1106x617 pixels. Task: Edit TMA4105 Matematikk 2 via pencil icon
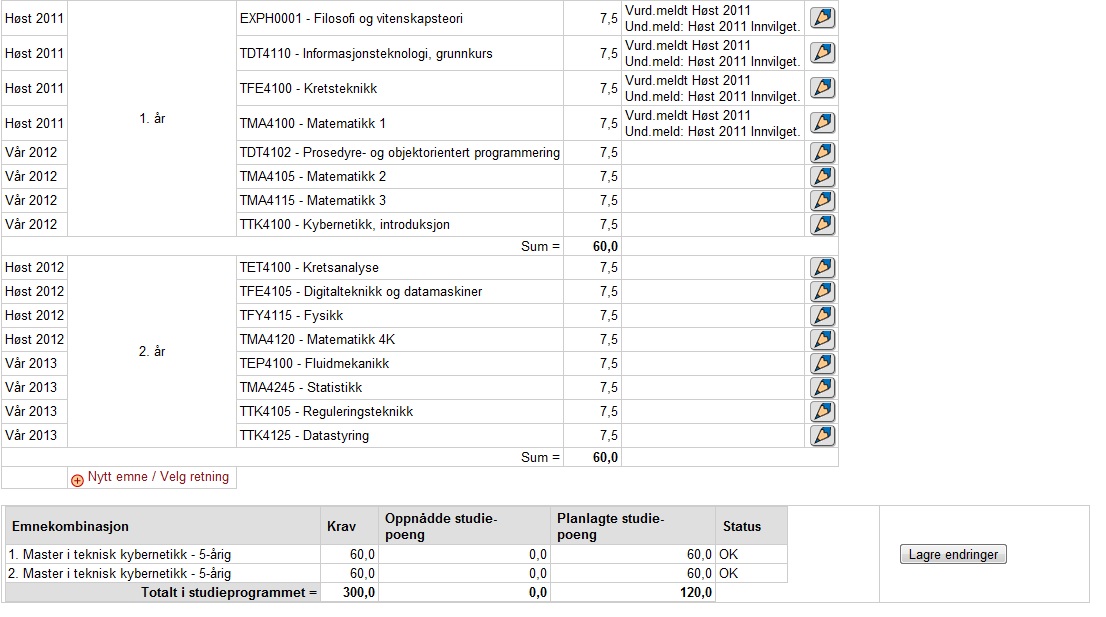point(822,176)
